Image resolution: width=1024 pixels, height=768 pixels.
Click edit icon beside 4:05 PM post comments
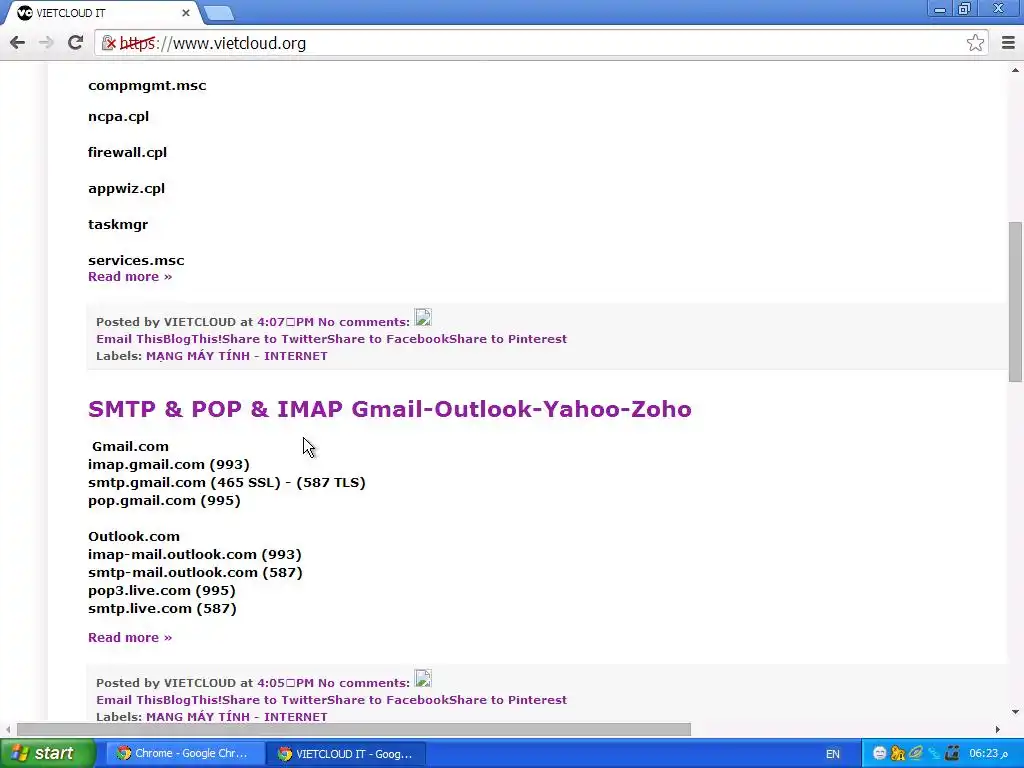423,679
